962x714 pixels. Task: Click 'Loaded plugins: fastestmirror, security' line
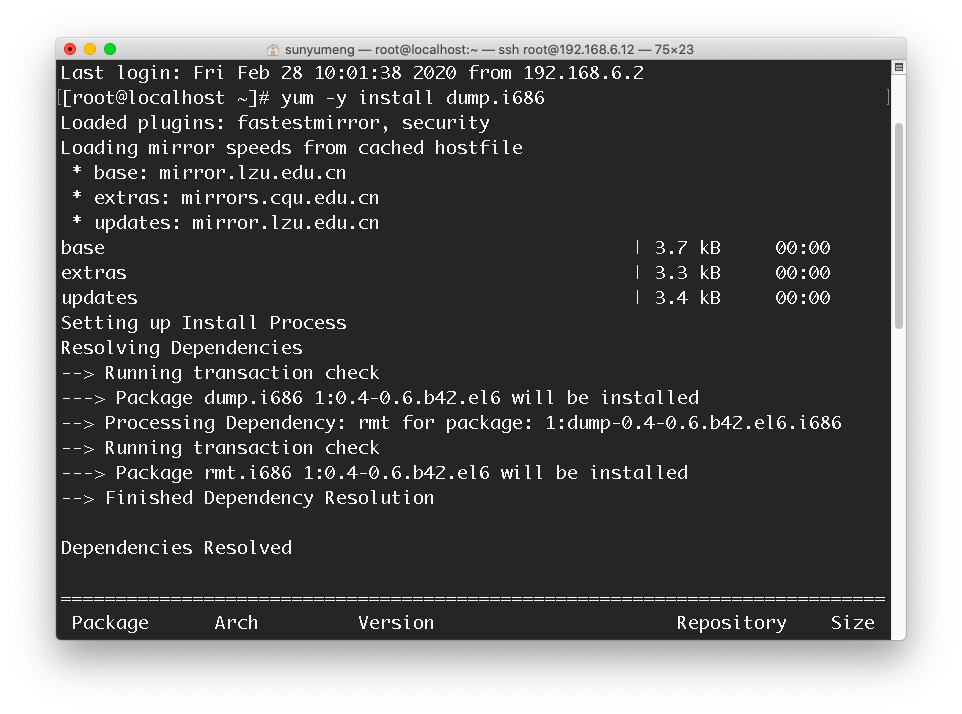tap(275, 123)
